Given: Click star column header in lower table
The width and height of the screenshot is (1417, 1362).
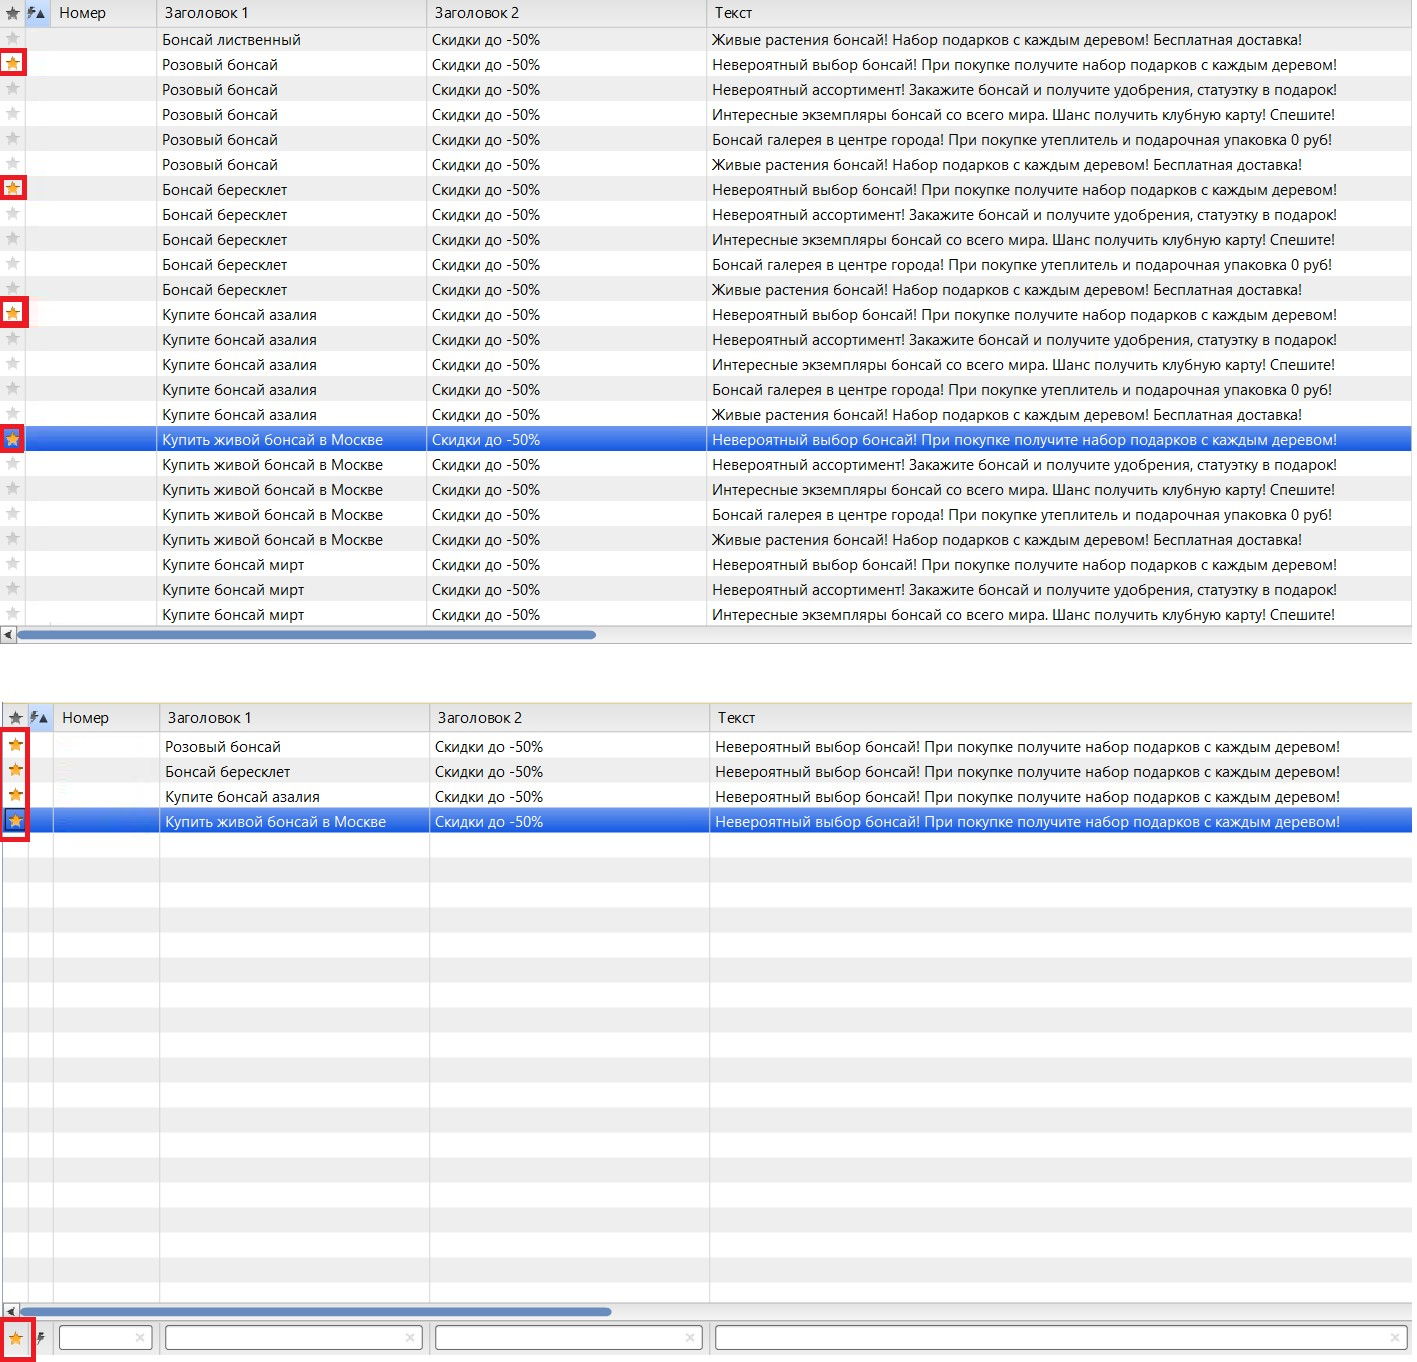Looking at the screenshot, I should click(15, 718).
